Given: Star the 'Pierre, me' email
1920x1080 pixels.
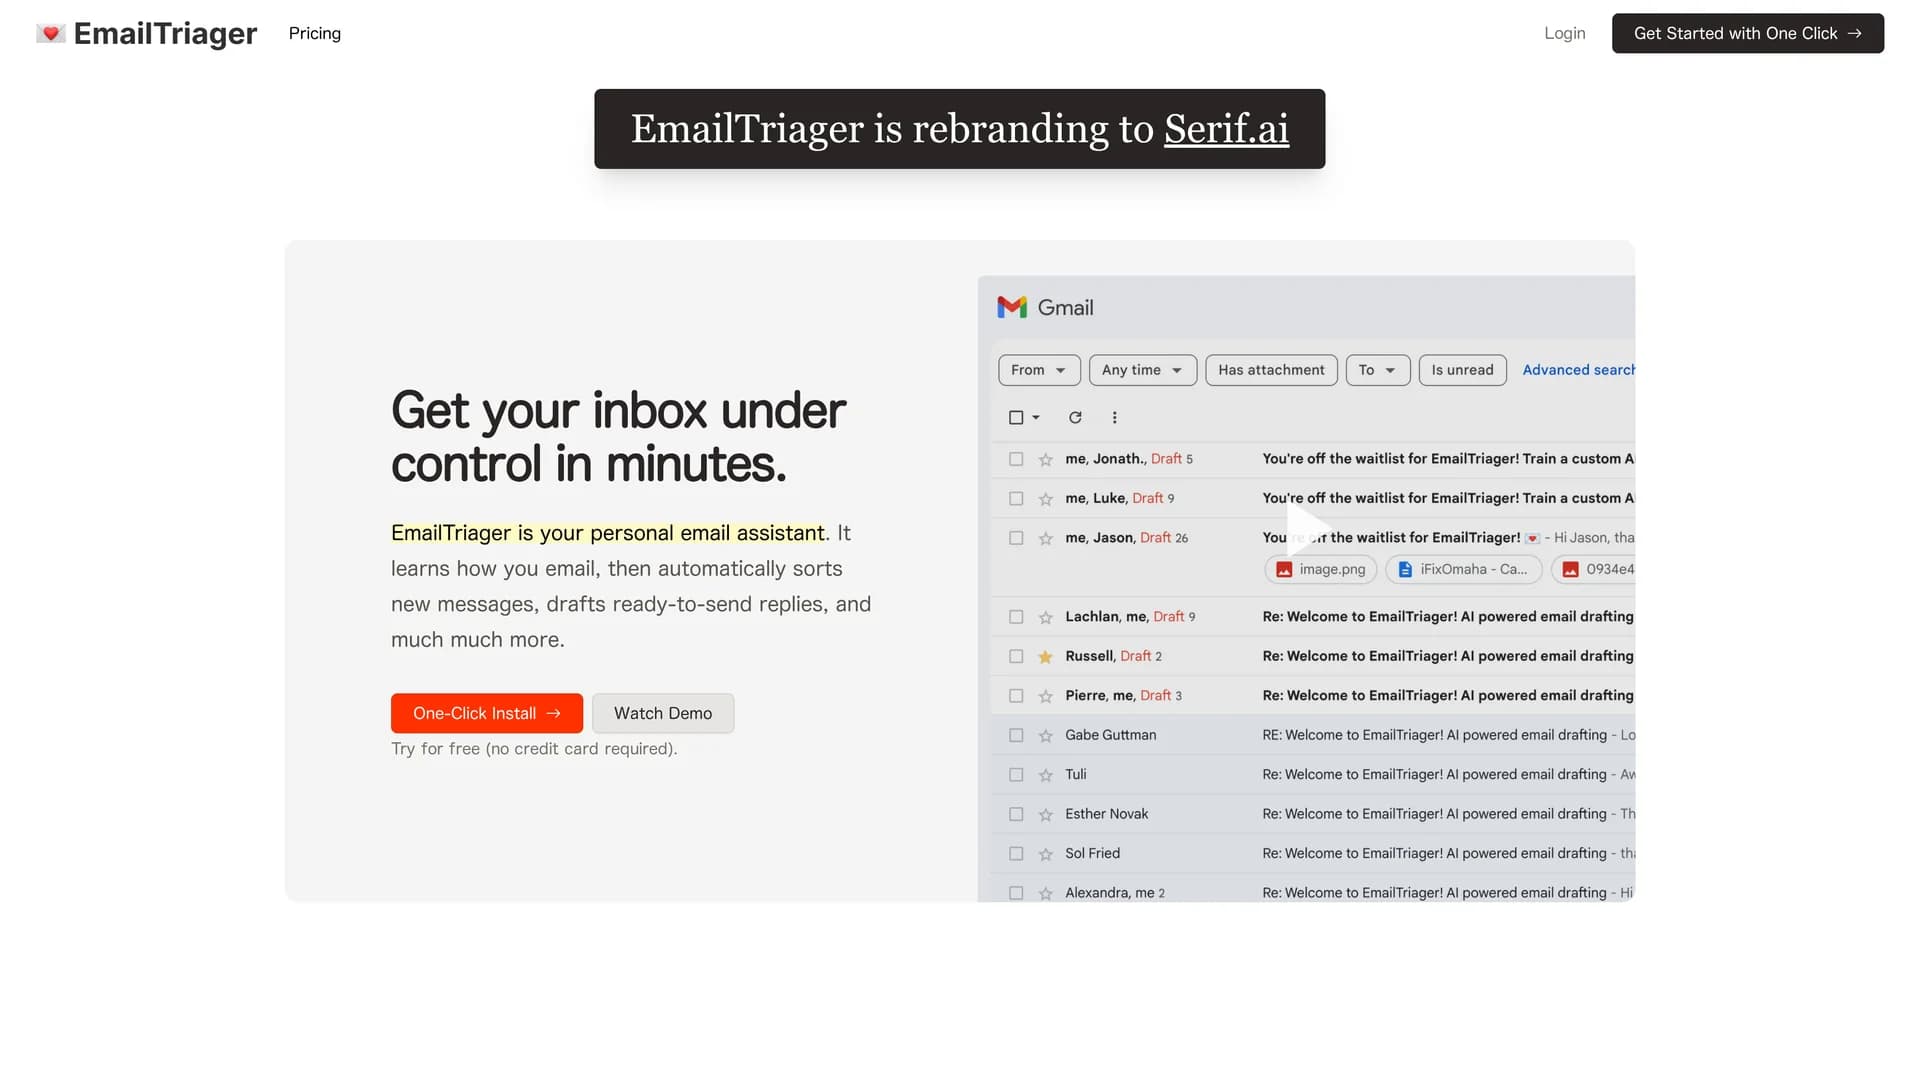Looking at the screenshot, I should click(1045, 696).
